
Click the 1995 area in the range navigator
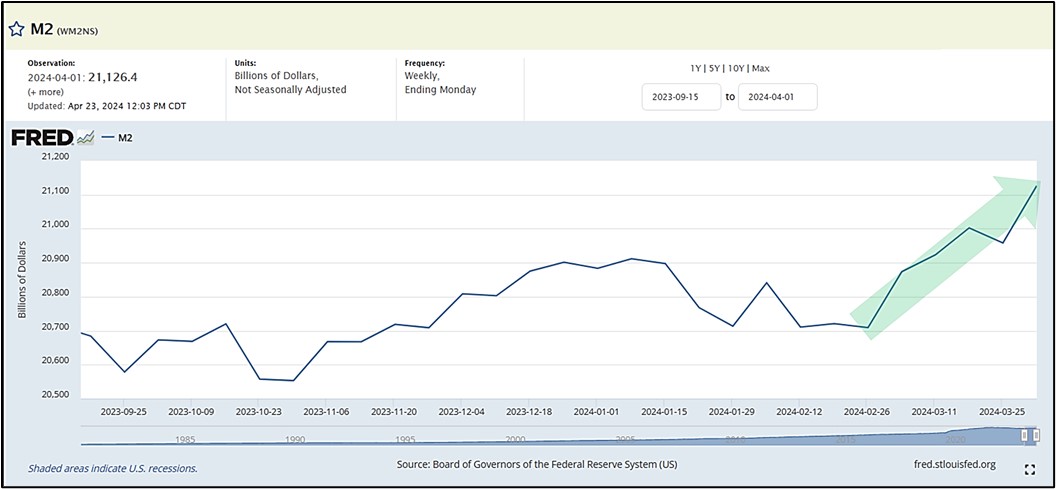pos(406,438)
